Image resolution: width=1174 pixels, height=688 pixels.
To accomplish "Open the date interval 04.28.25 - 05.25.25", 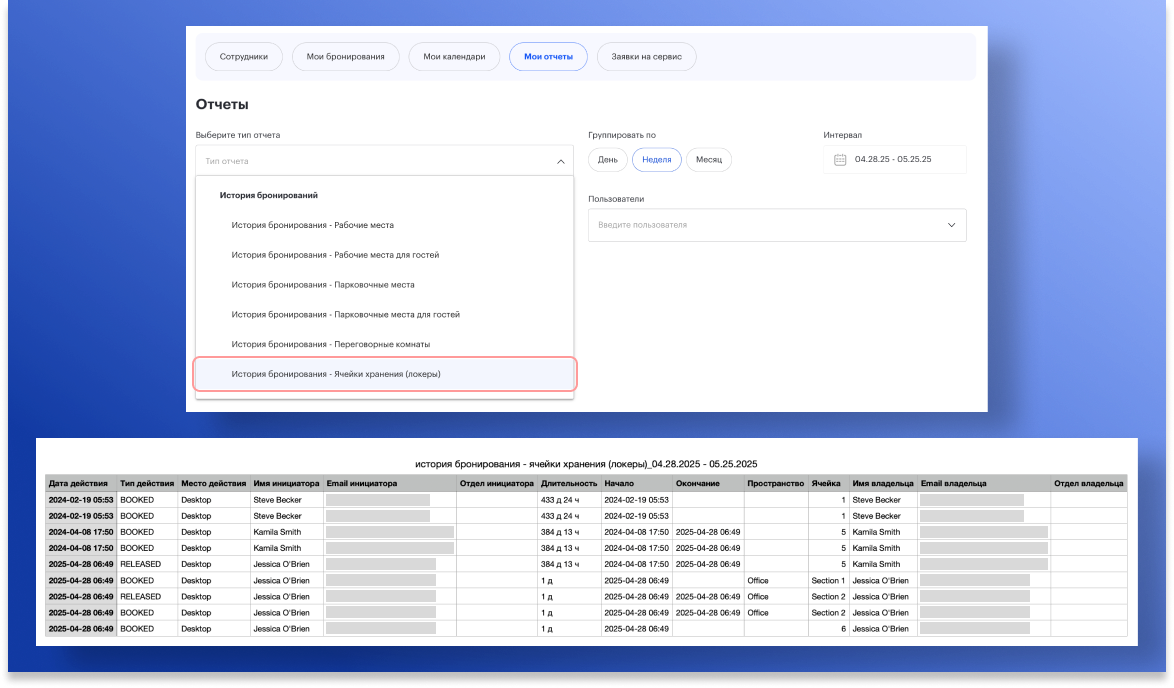I will click(x=894, y=159).
